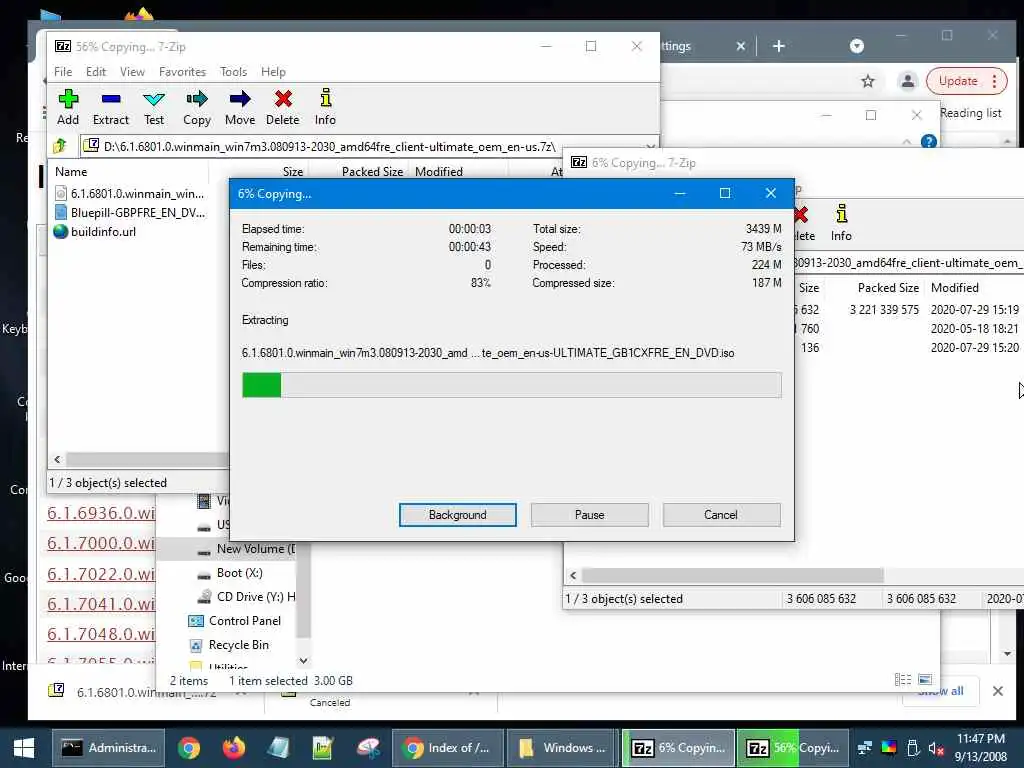1024x768 pixels.
Task: Open Firefox from the taskbar
Action: tap(233, 748)
